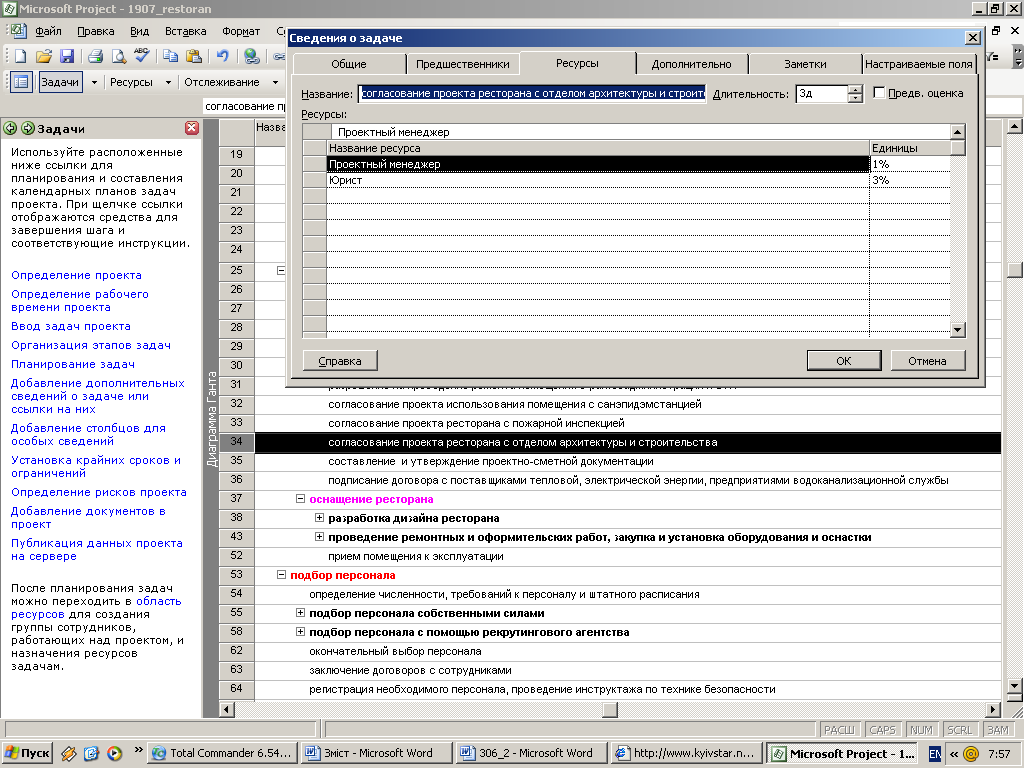Image resolution: width=1024 pixels, height=768 pixels.
Task: Close the Задачи side pane
Action: 192,128
